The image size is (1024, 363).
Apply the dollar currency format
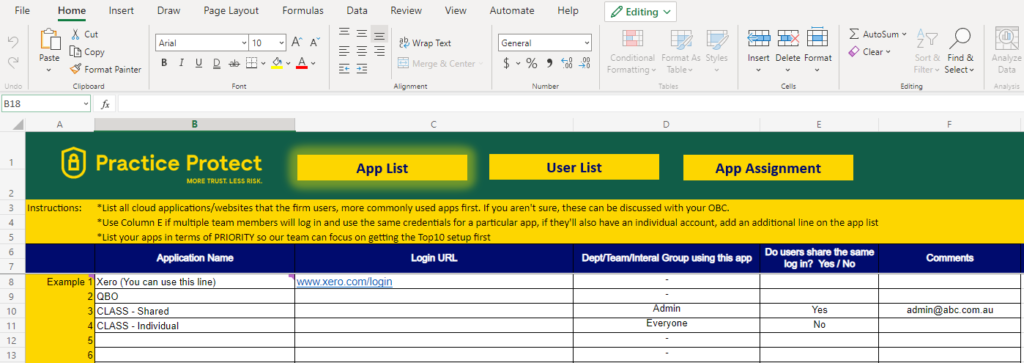click(507, 63)
